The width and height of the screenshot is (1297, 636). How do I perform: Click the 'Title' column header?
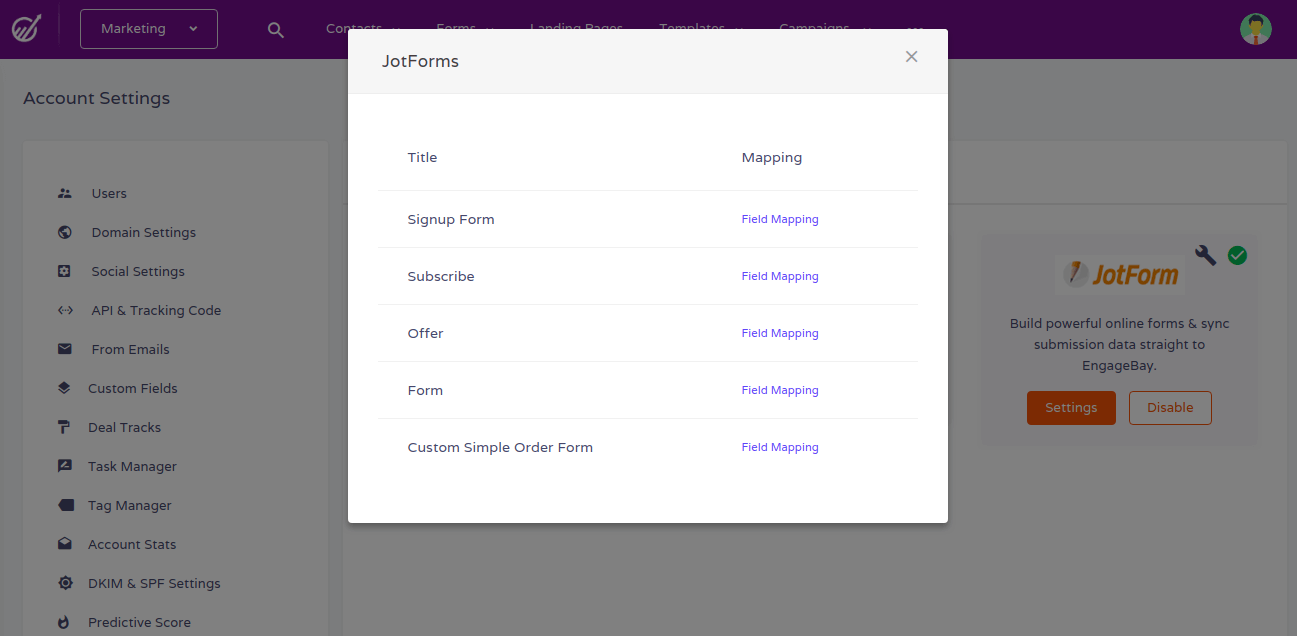tap(422, 157)
